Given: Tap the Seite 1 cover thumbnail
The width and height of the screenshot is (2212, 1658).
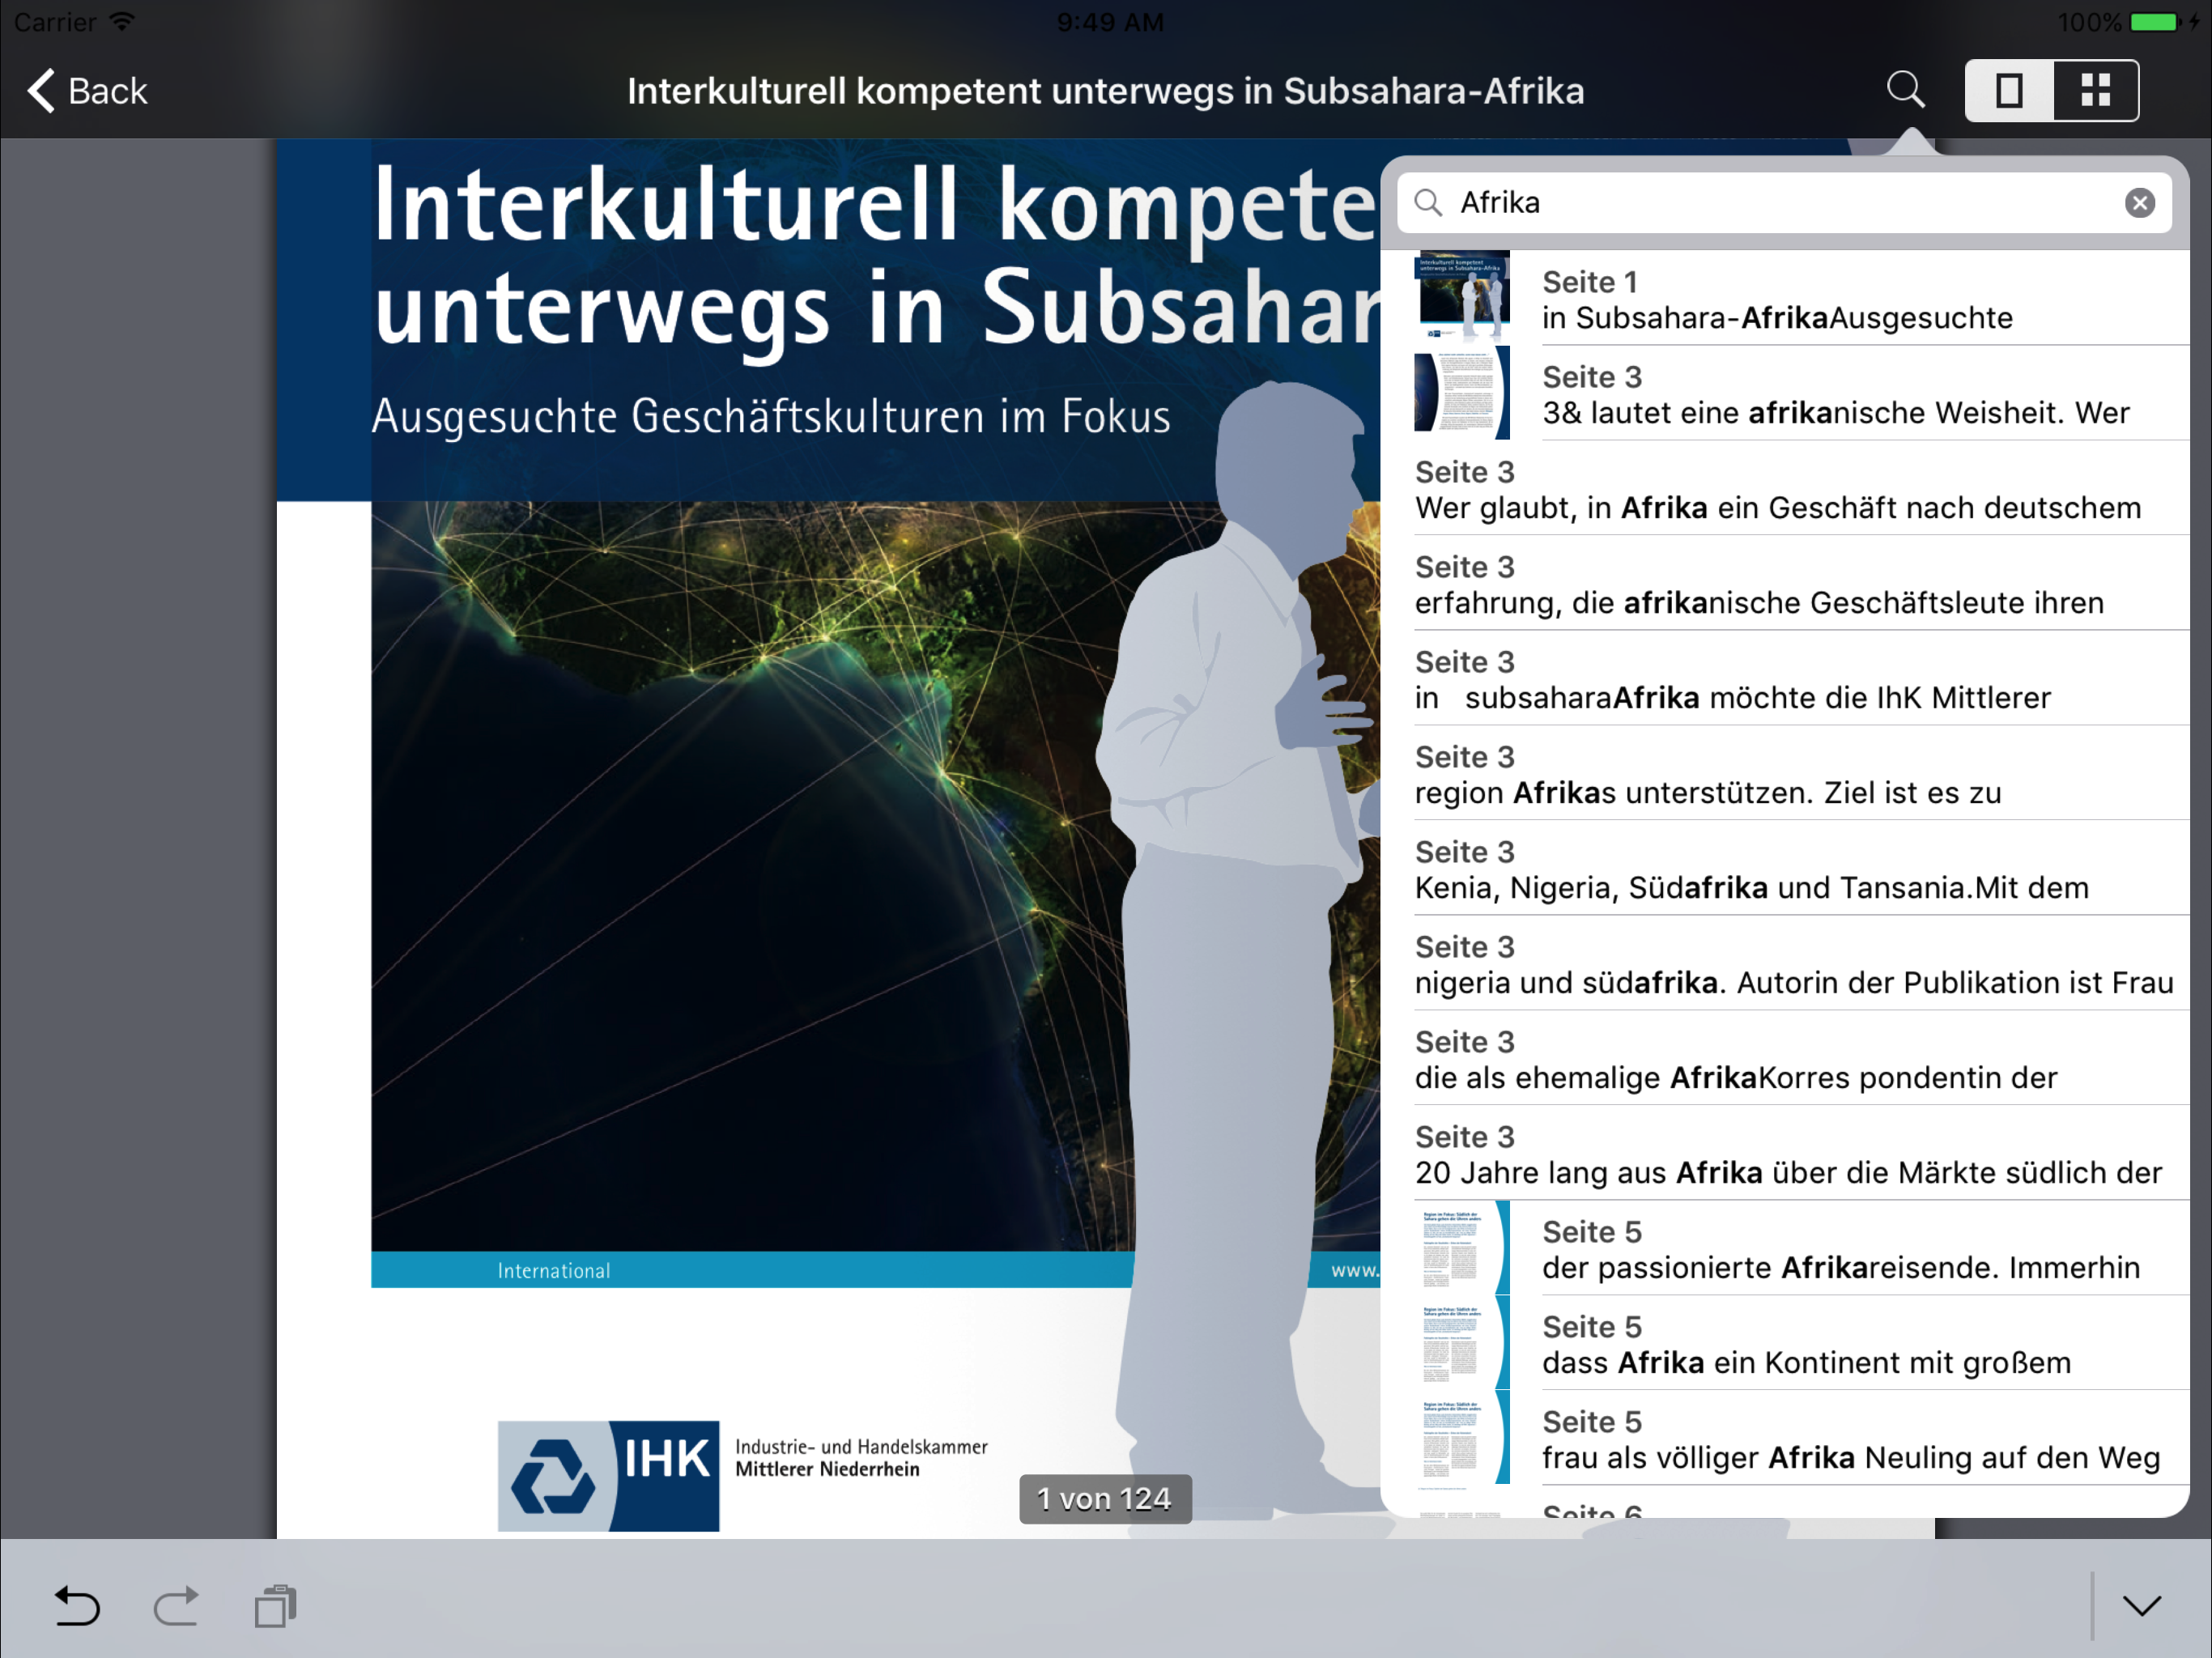Looking at the screenshot, I should pos(1462,297).
